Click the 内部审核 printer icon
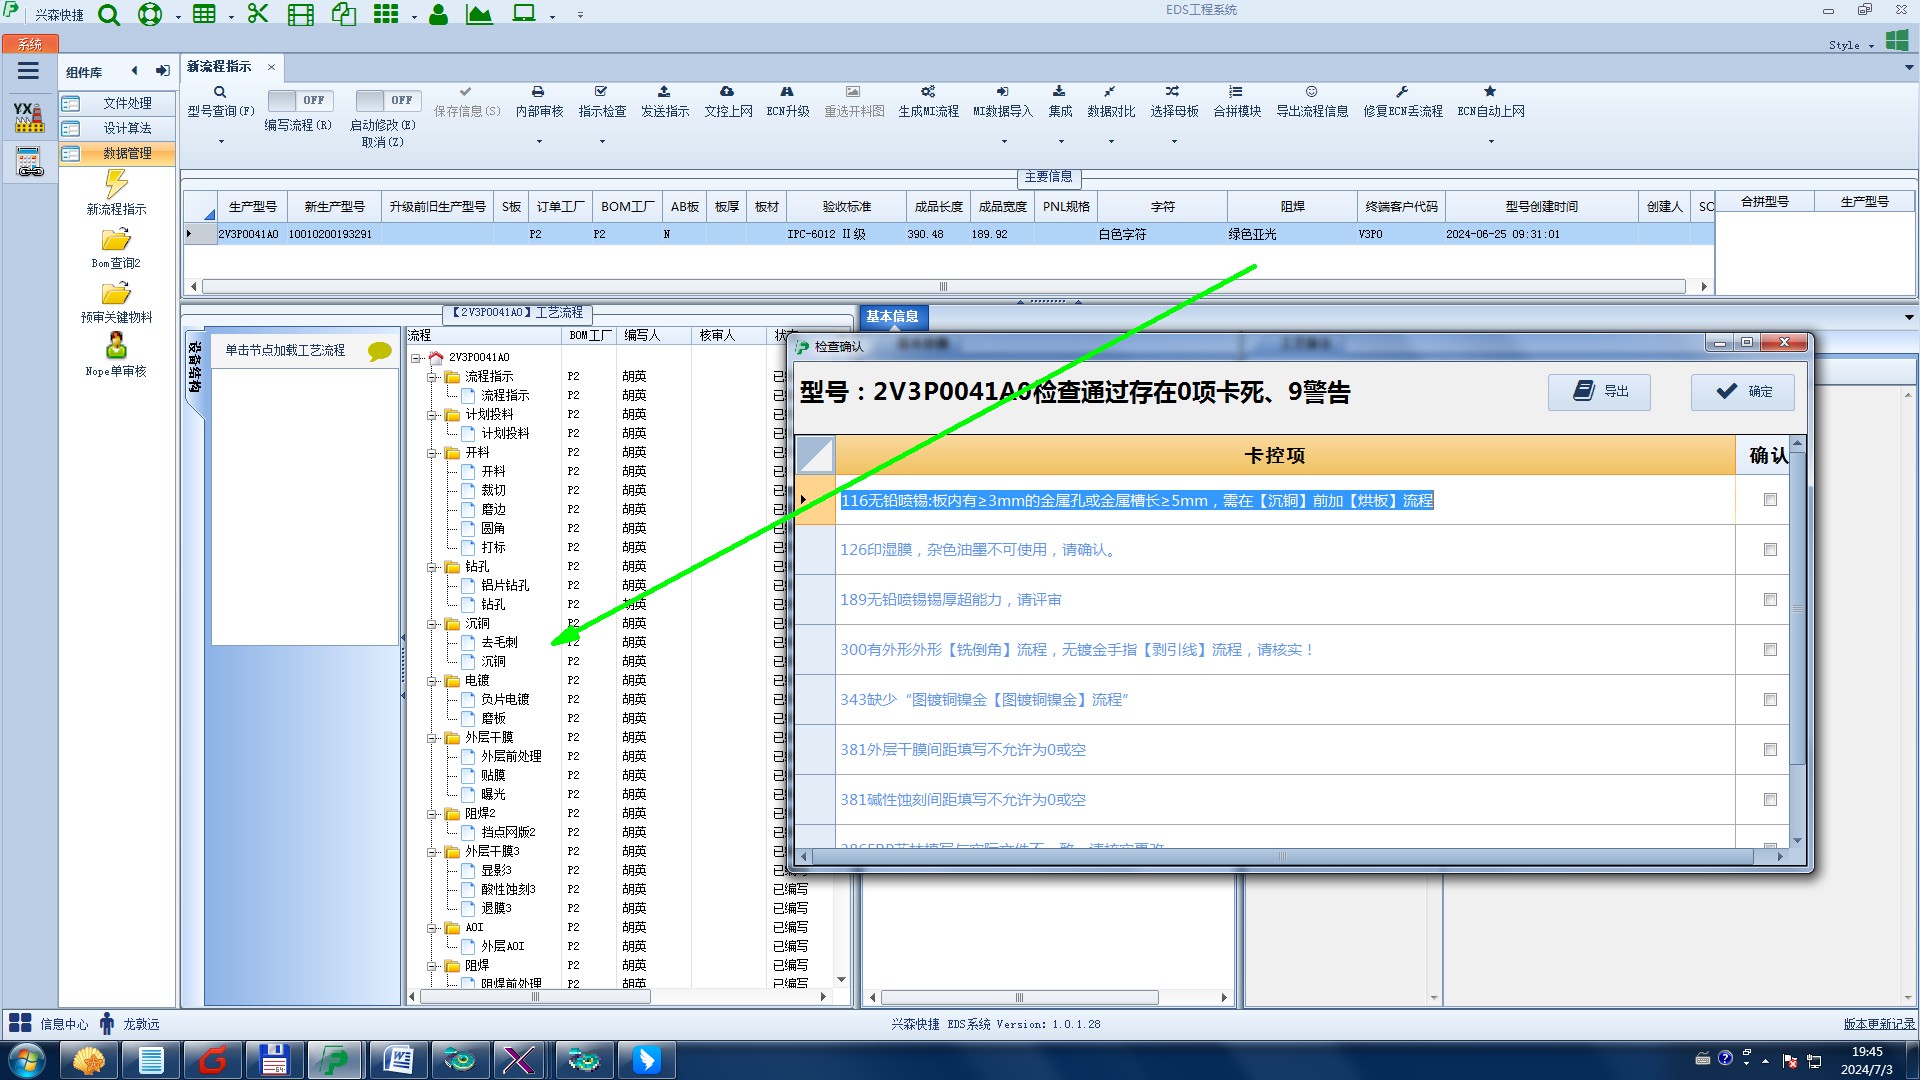 538,92
